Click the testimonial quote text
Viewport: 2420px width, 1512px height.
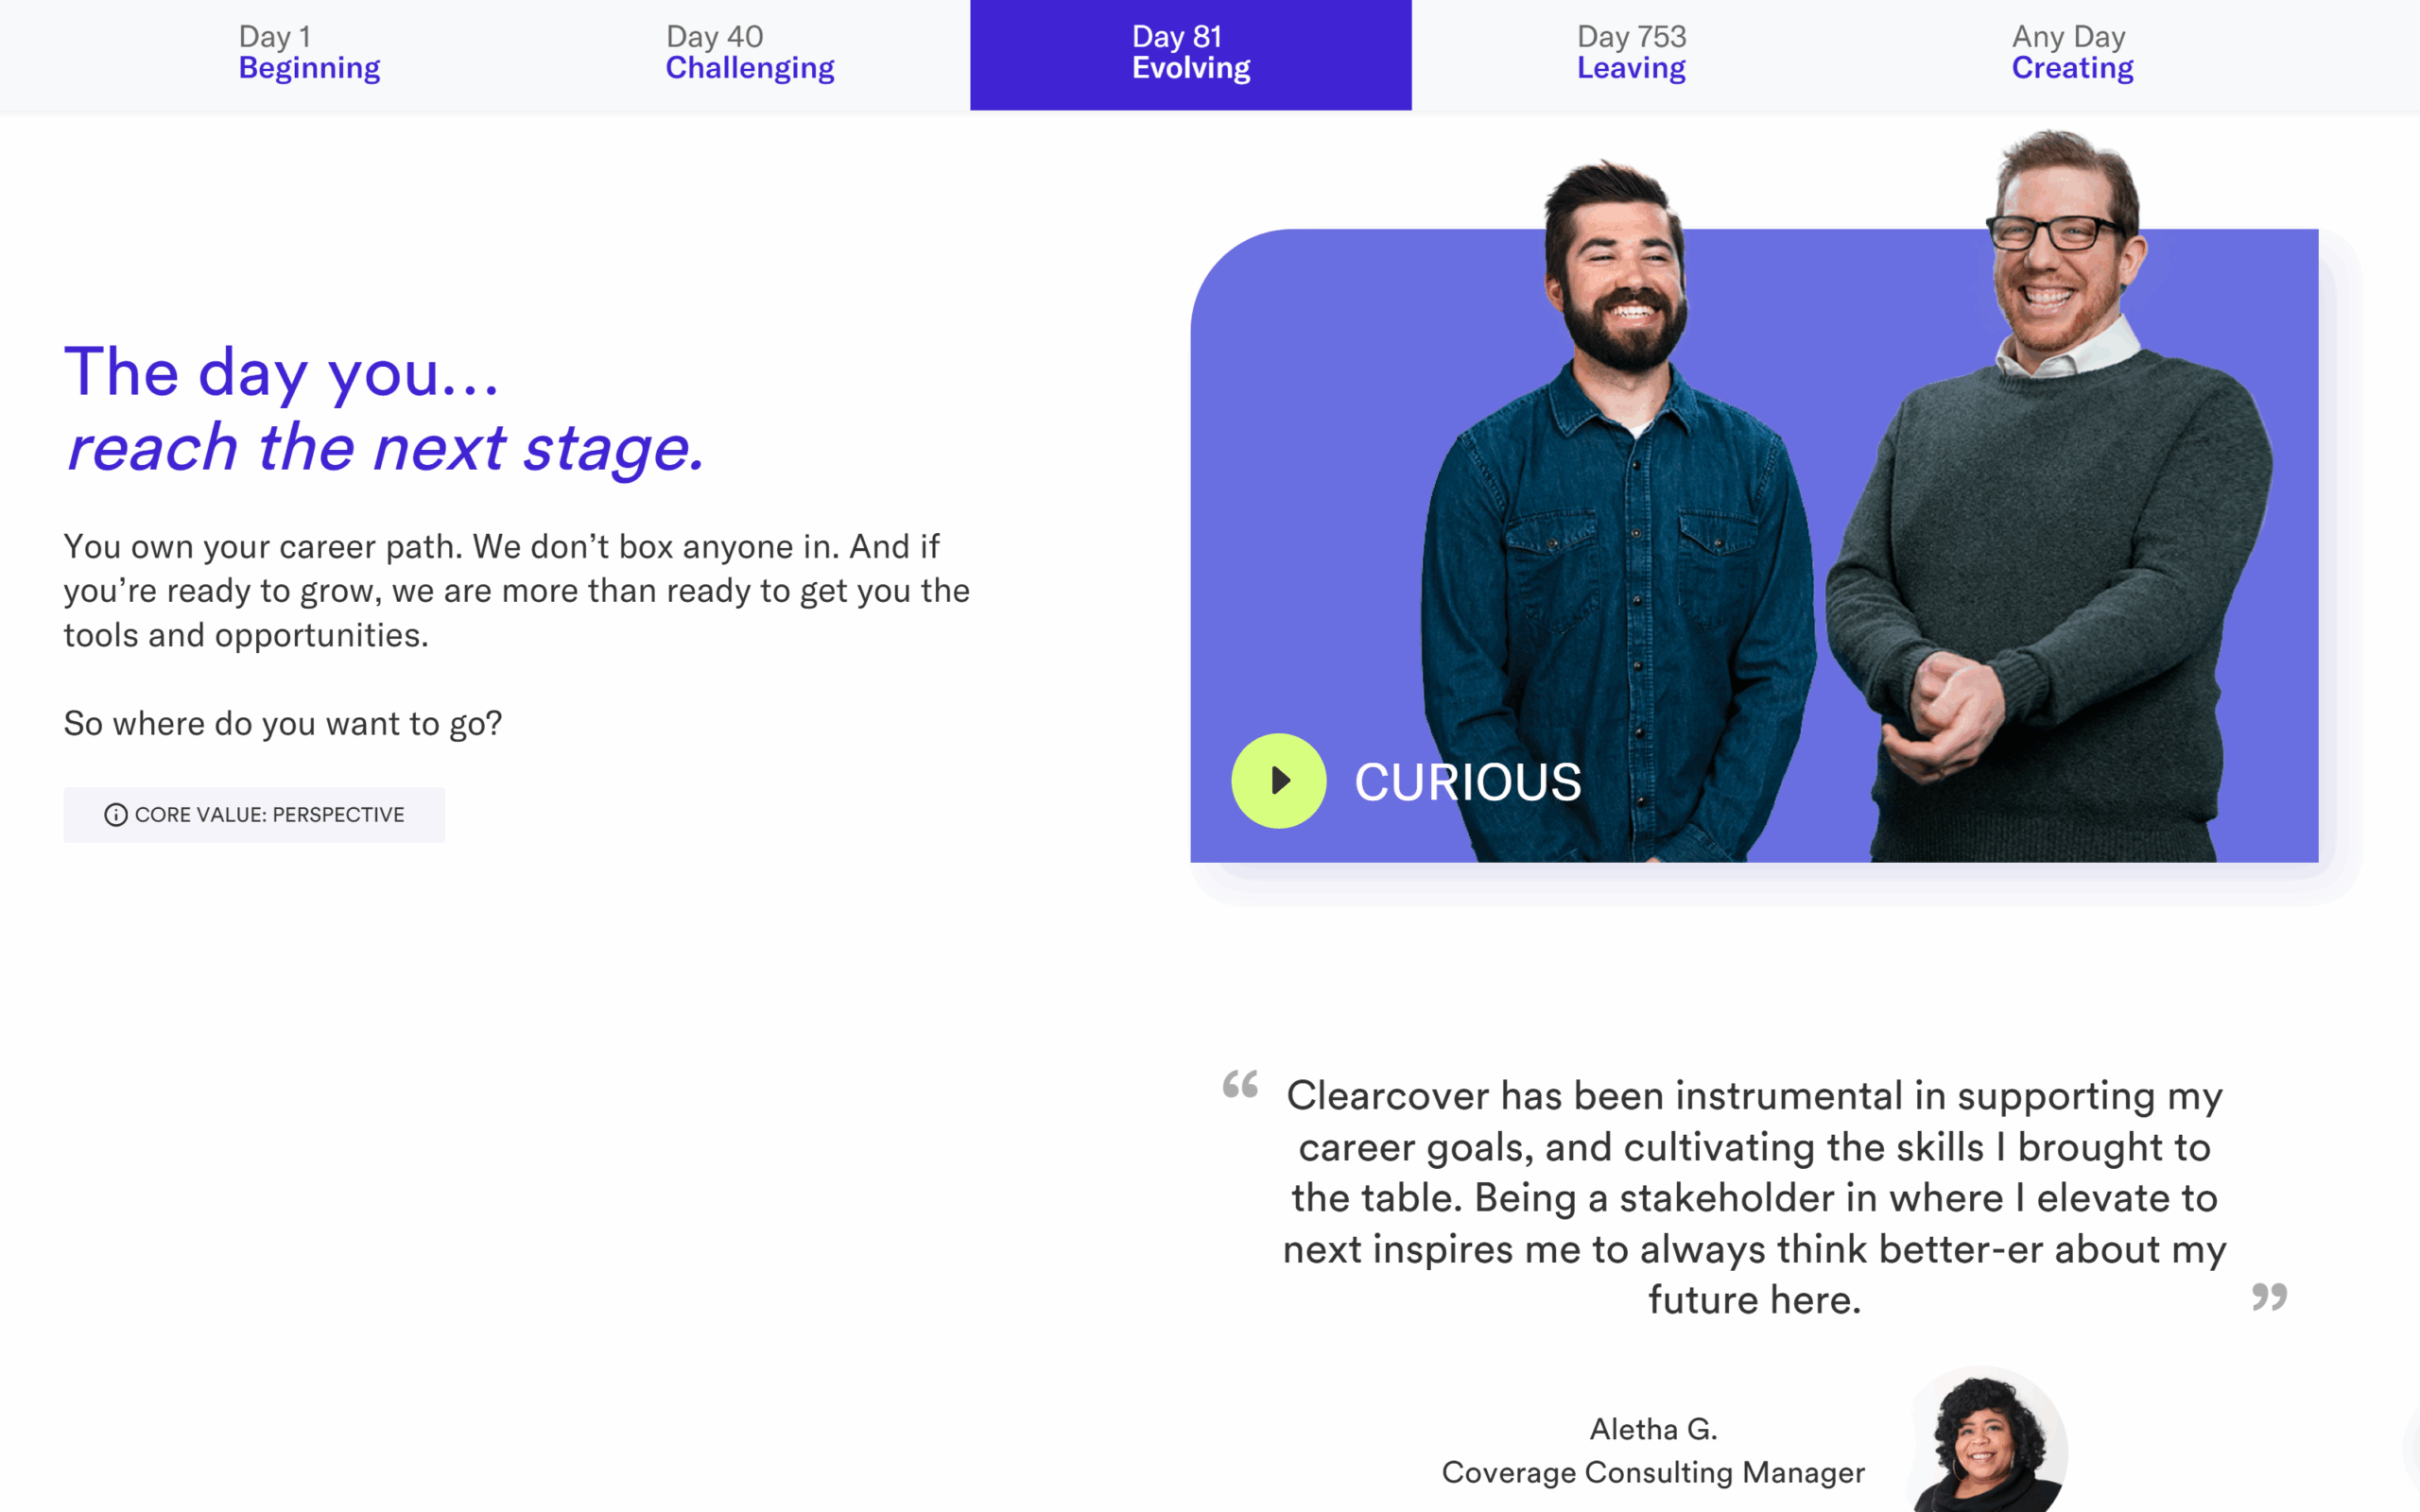point(1754,1197)
